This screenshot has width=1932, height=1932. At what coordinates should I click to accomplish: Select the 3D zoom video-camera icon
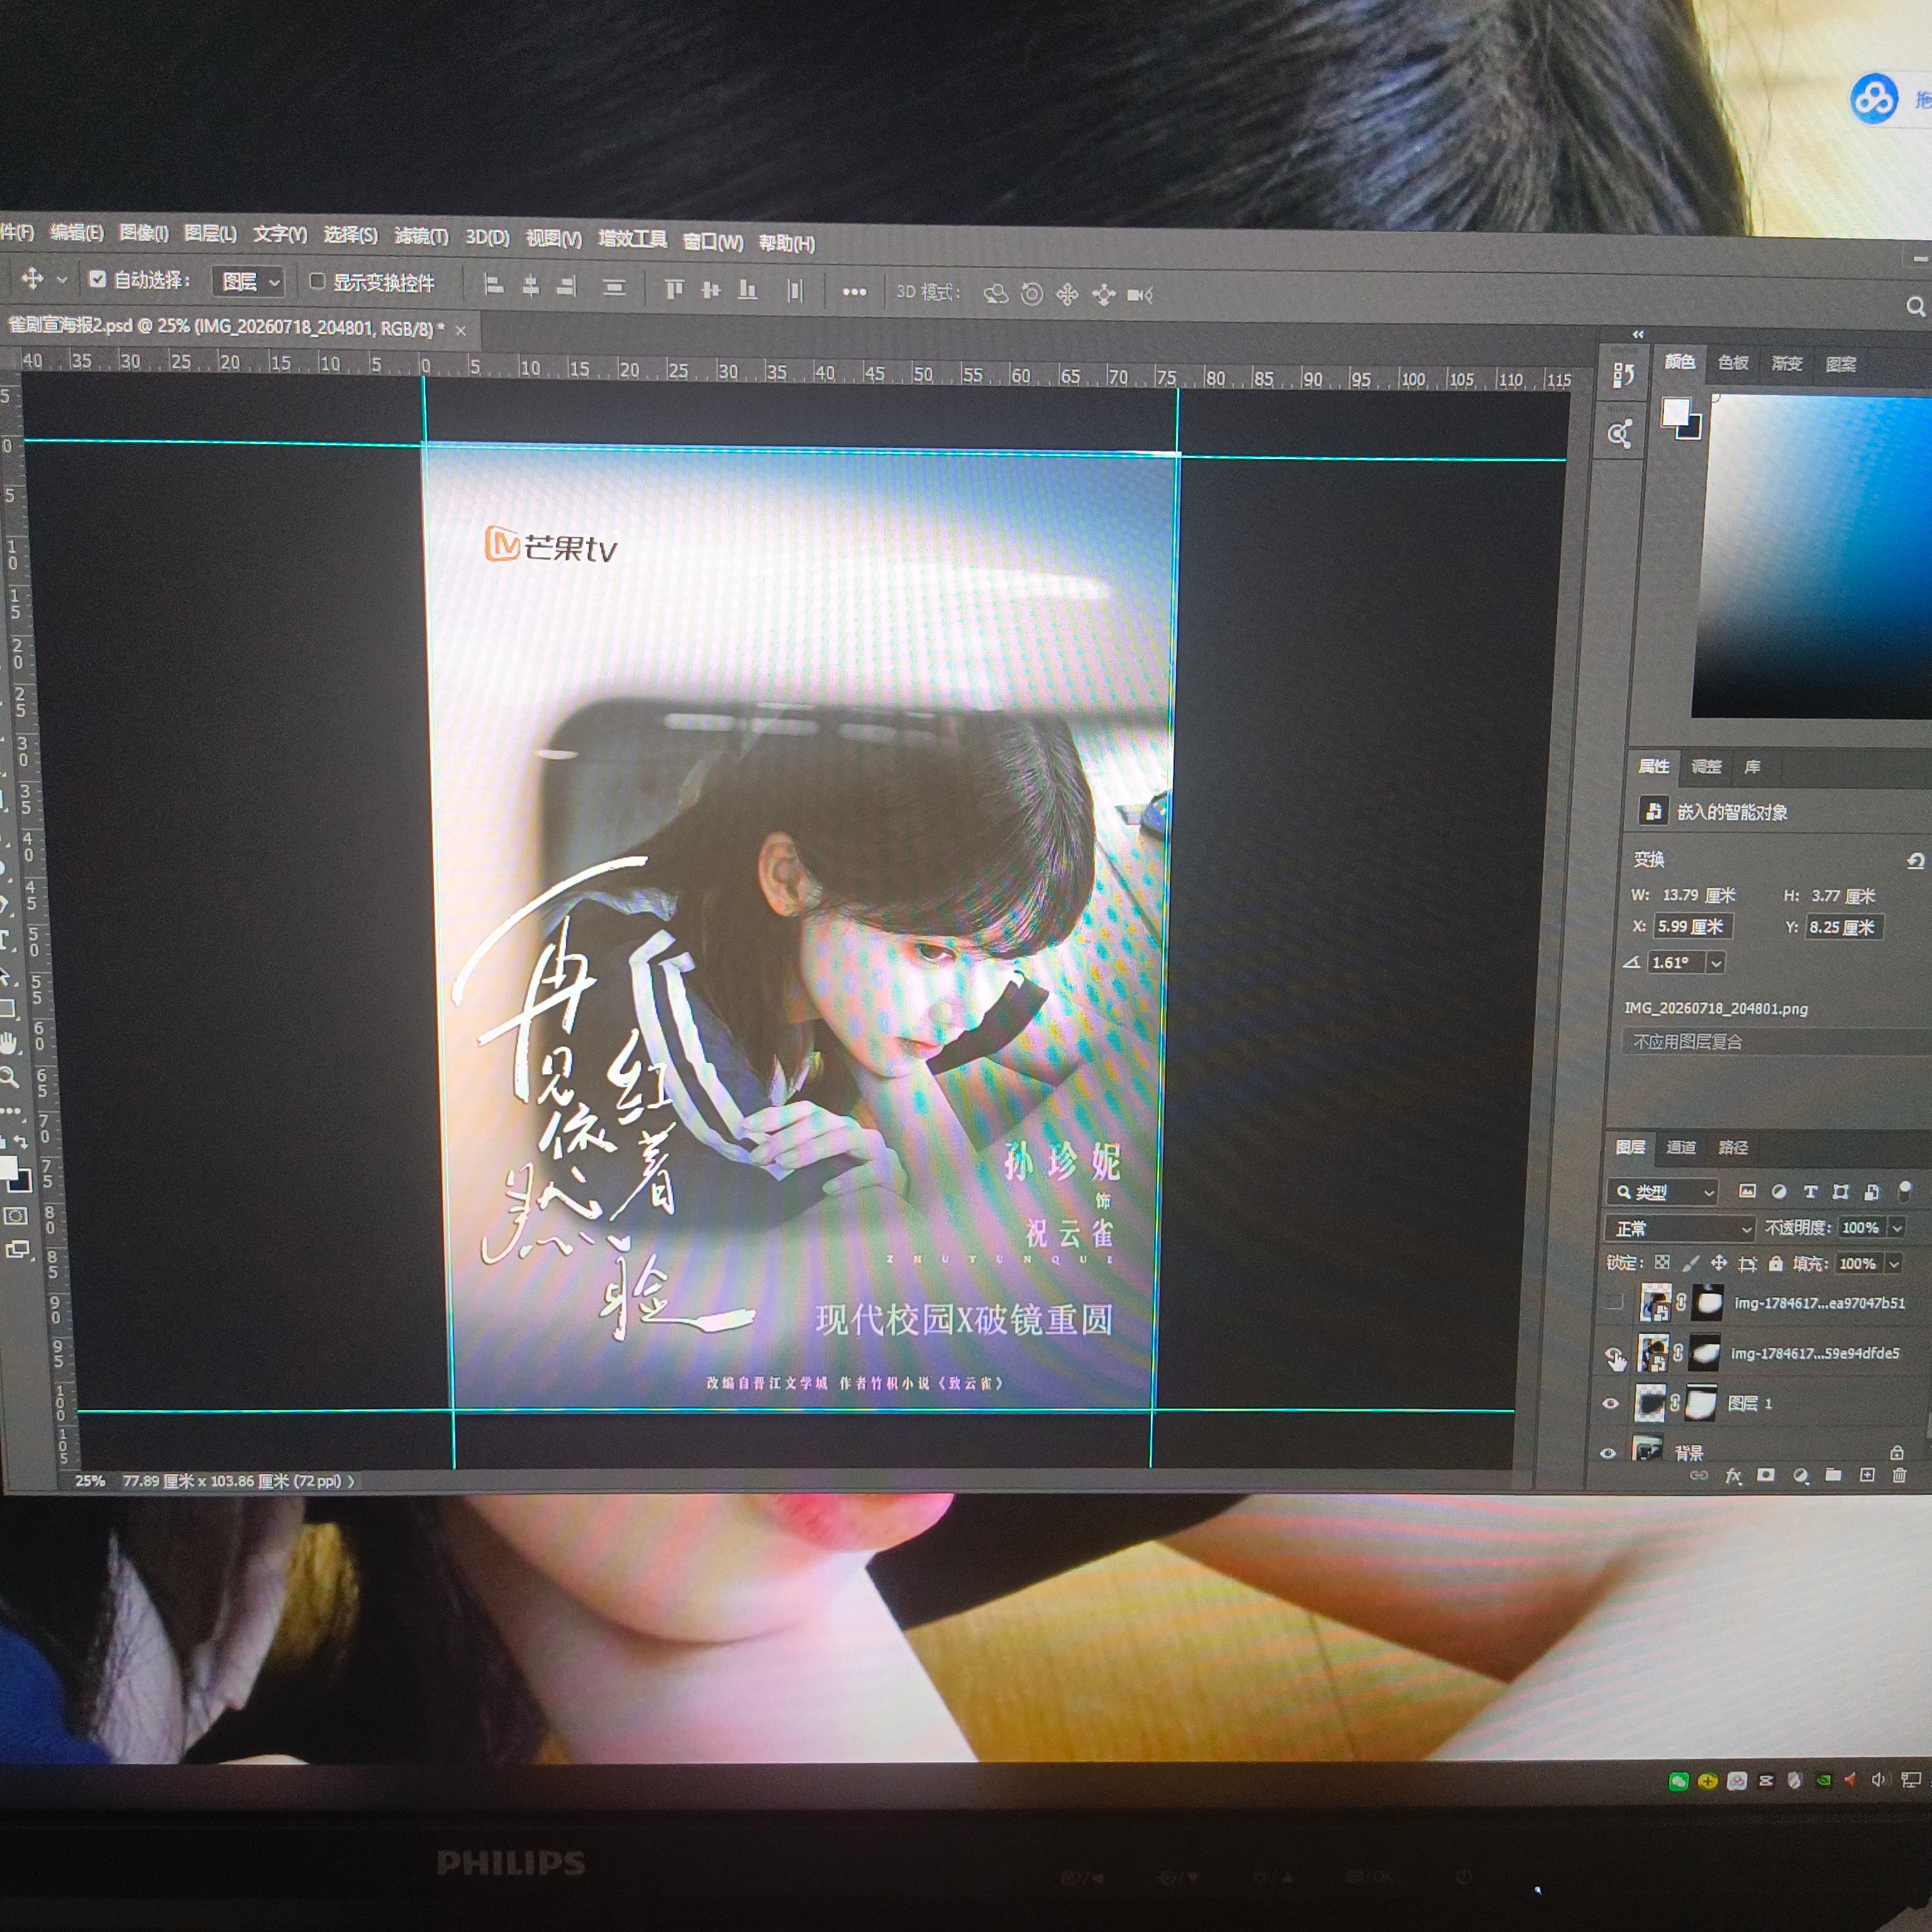click(x=1140, y=295)
